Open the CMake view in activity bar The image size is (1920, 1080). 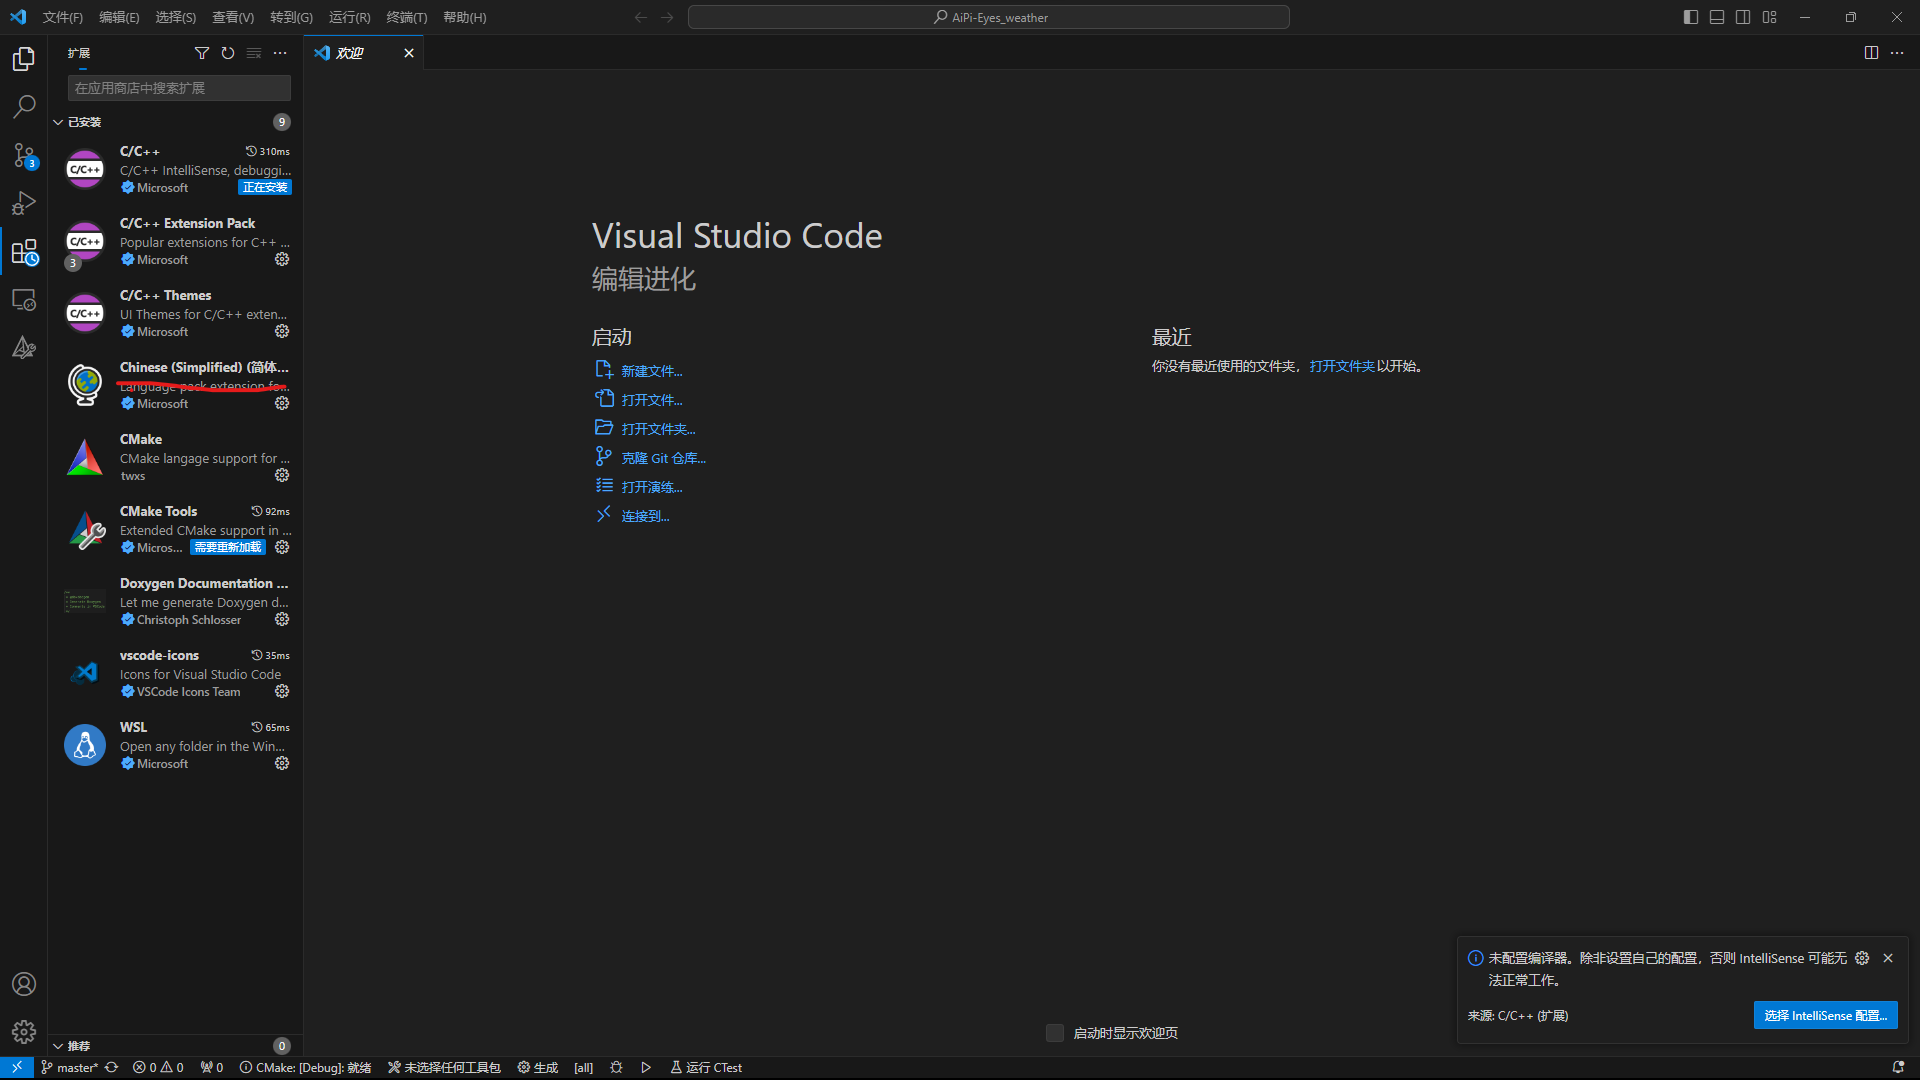[24, 347]
